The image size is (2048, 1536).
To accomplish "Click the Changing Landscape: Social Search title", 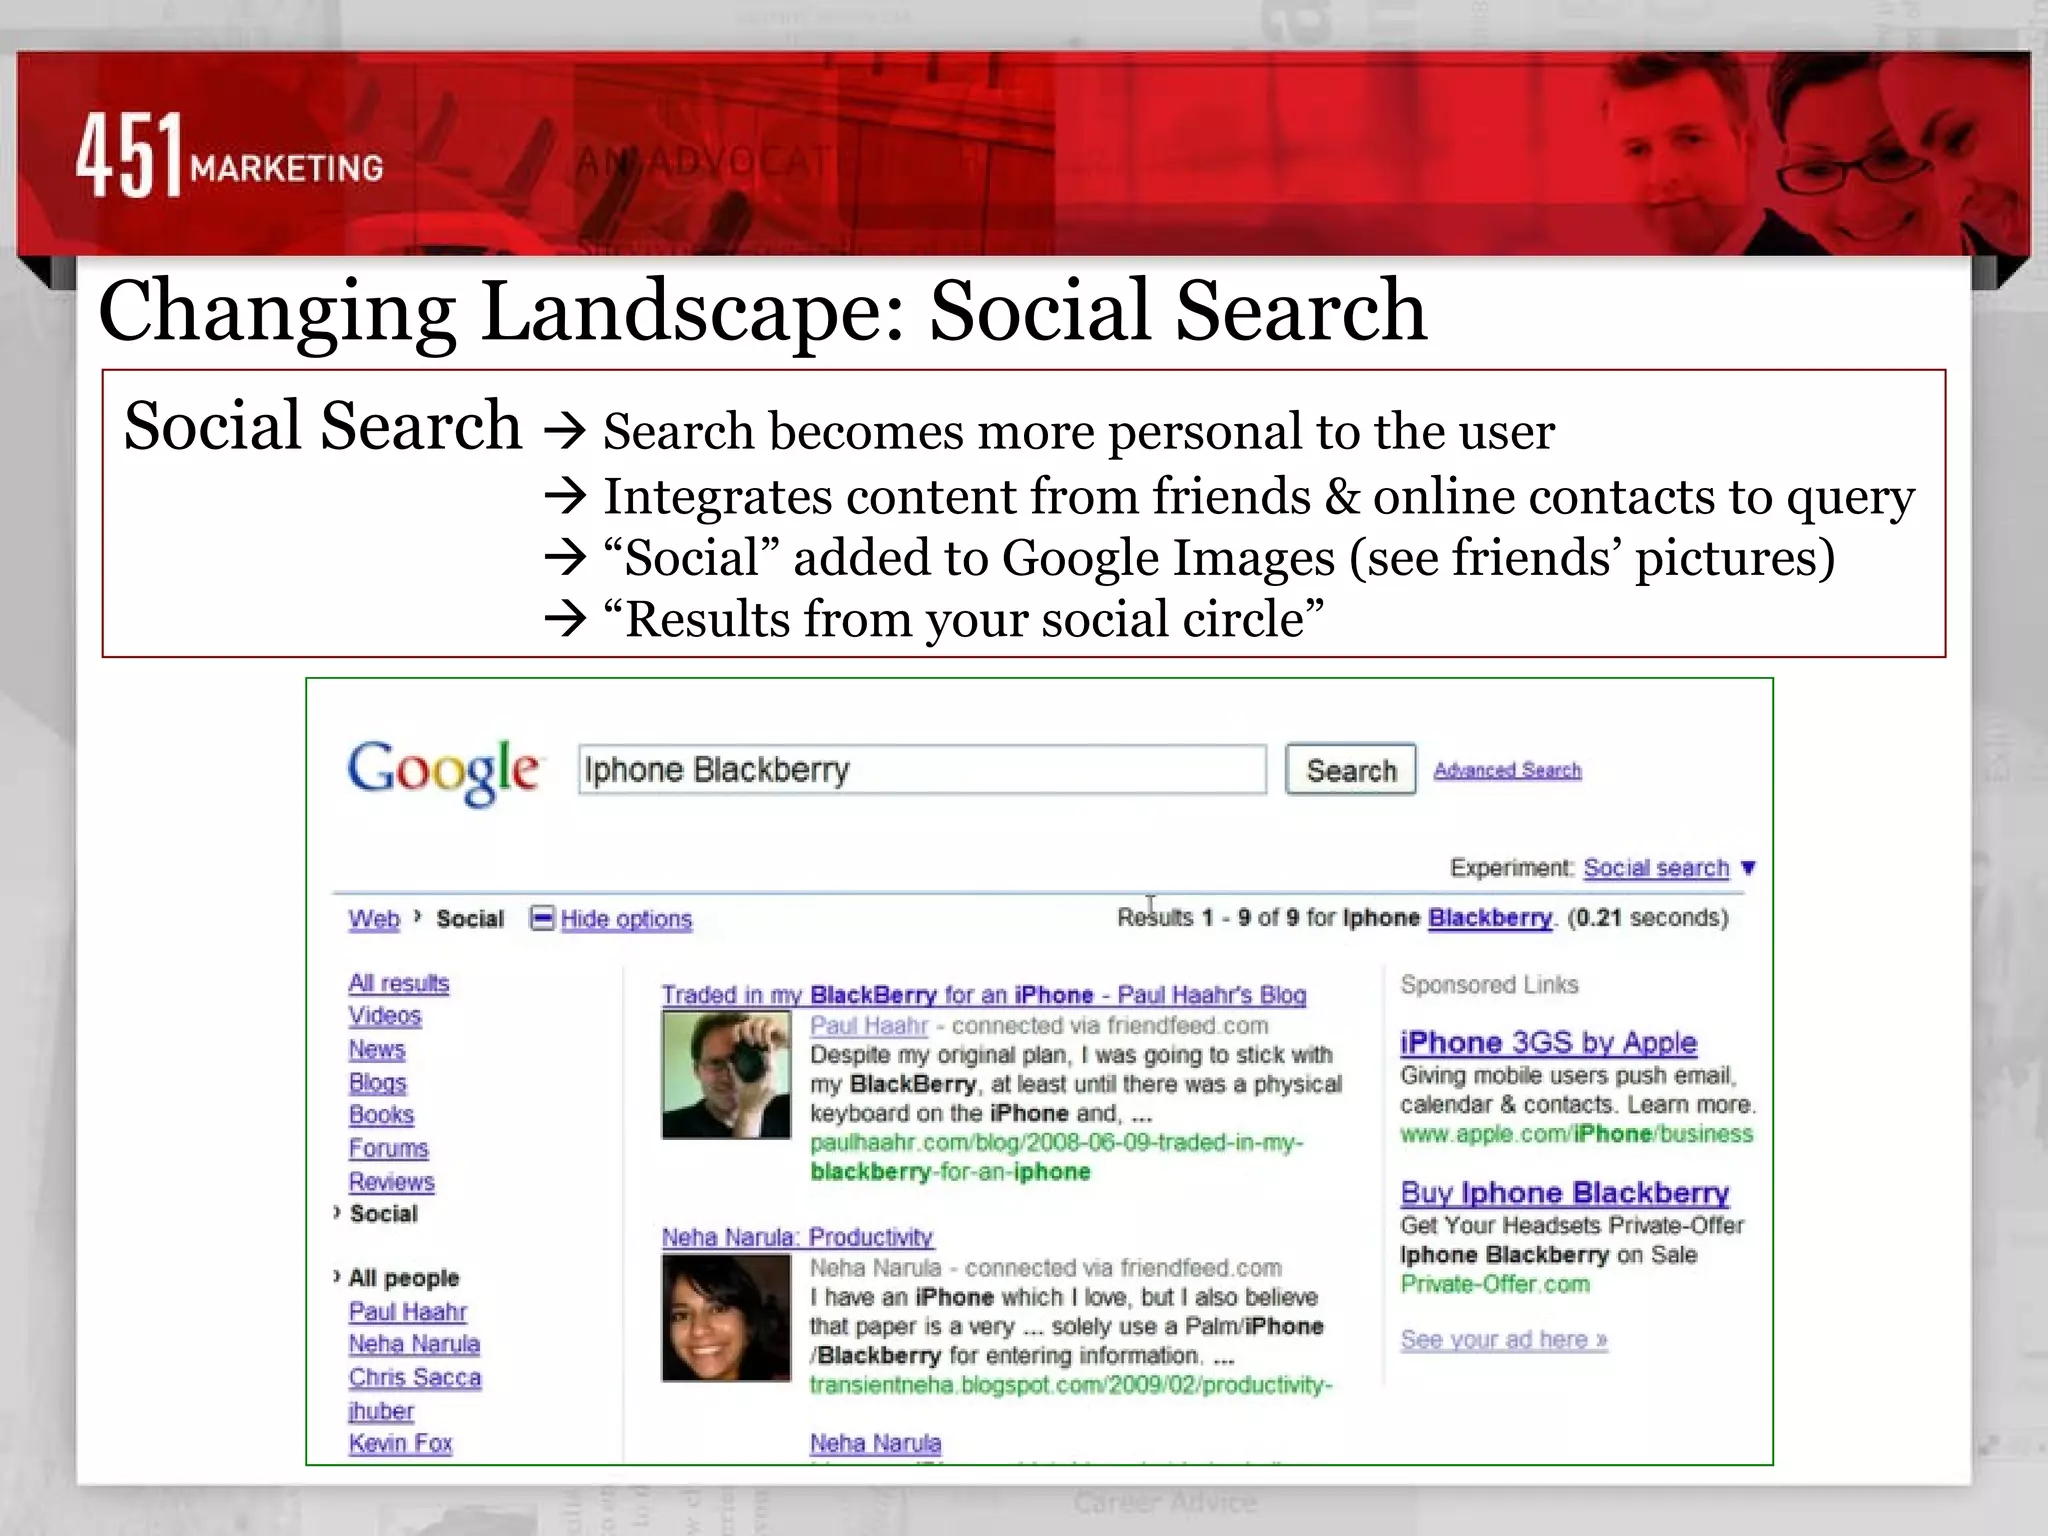I will tap(762, 312).
